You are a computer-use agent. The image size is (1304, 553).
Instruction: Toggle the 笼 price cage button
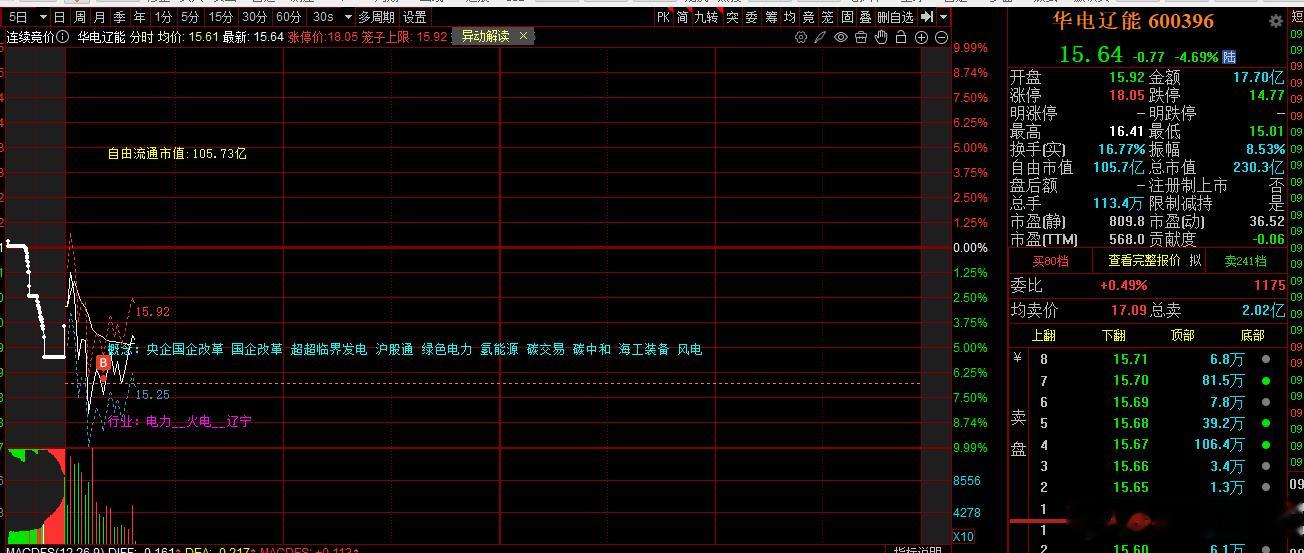(828, 17)
